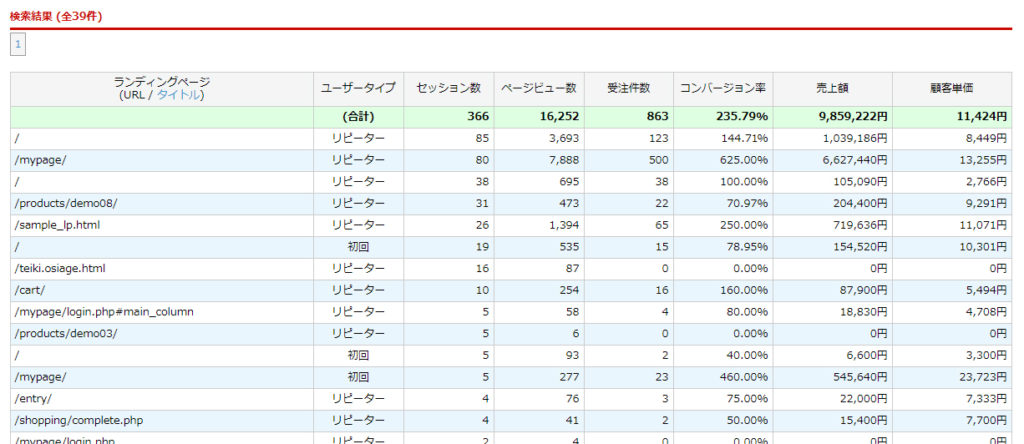Click page view count 1,394
This screenshot has width=1024, height=444.
pos(564,225)
